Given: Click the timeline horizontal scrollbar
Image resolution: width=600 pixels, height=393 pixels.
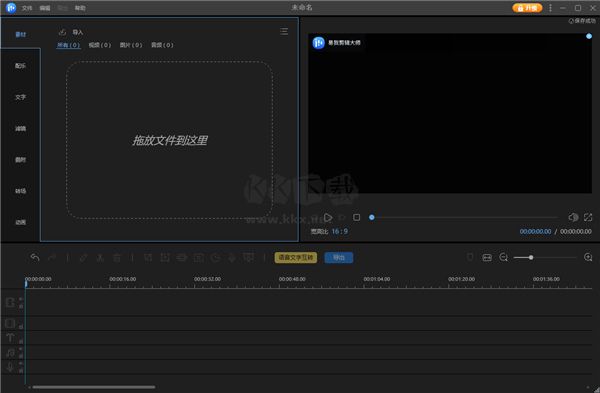Looking at the screenshot, I should point(94,387).
